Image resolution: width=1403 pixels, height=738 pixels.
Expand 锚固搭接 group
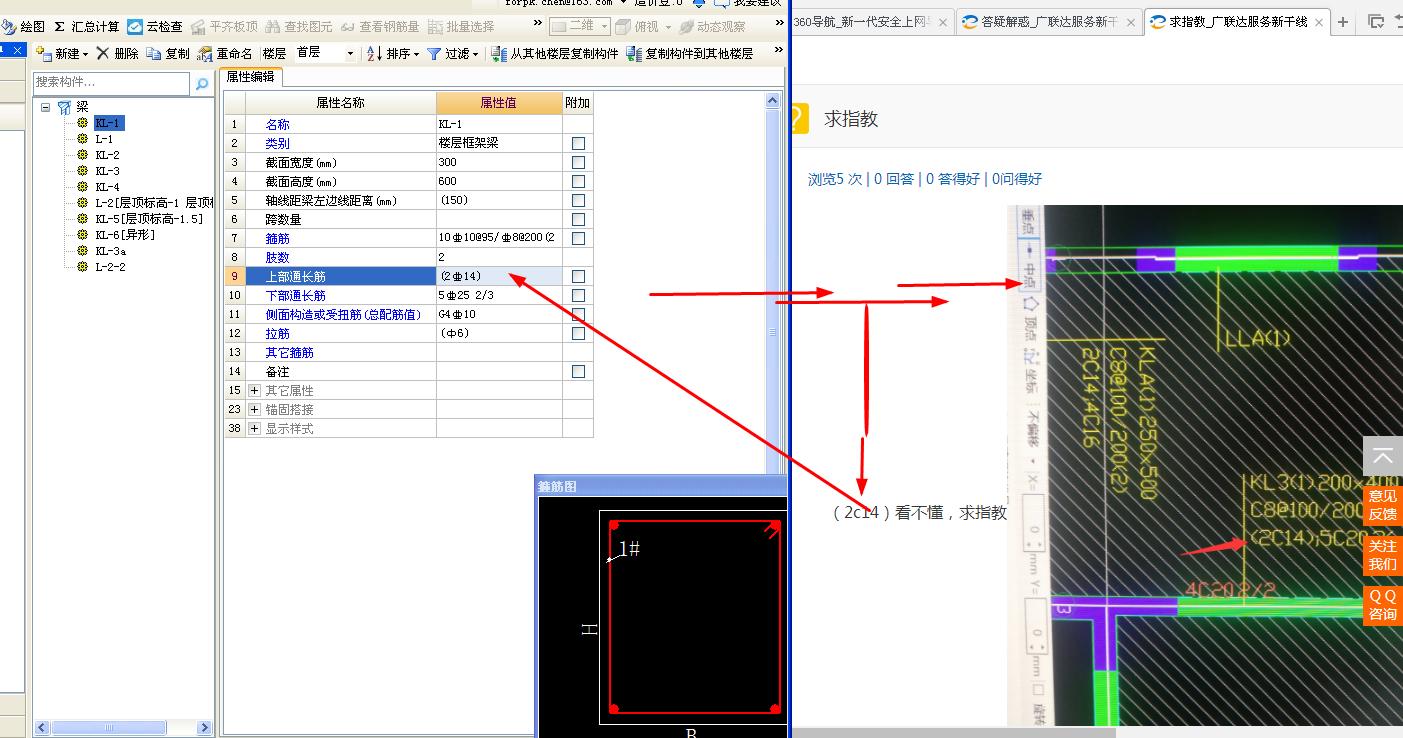(254, 409)
